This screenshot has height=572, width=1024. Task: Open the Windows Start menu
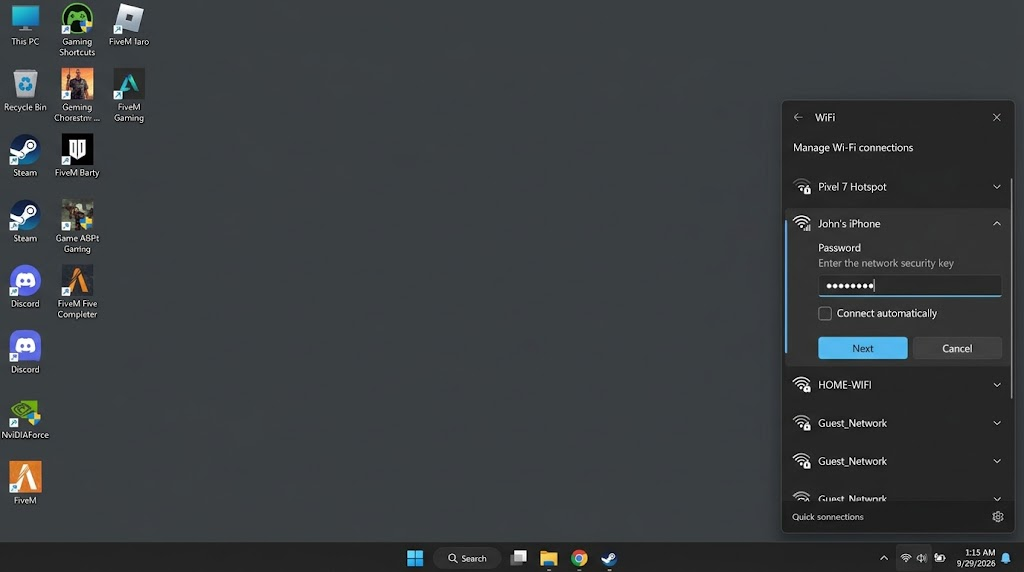pos(415,558)
